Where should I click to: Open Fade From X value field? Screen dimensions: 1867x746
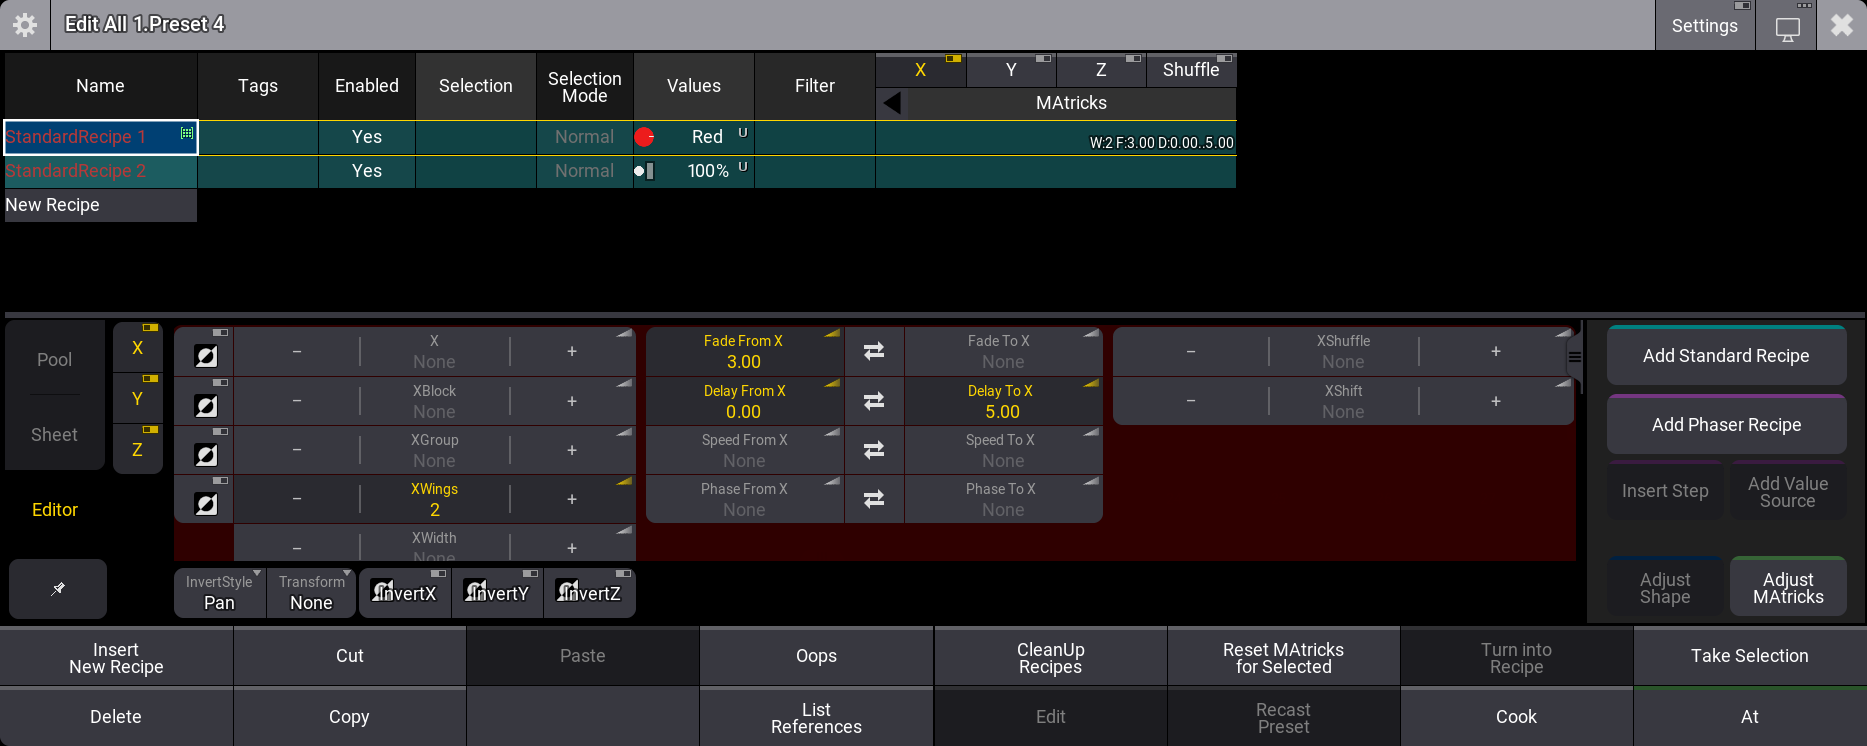pos(744,351)
